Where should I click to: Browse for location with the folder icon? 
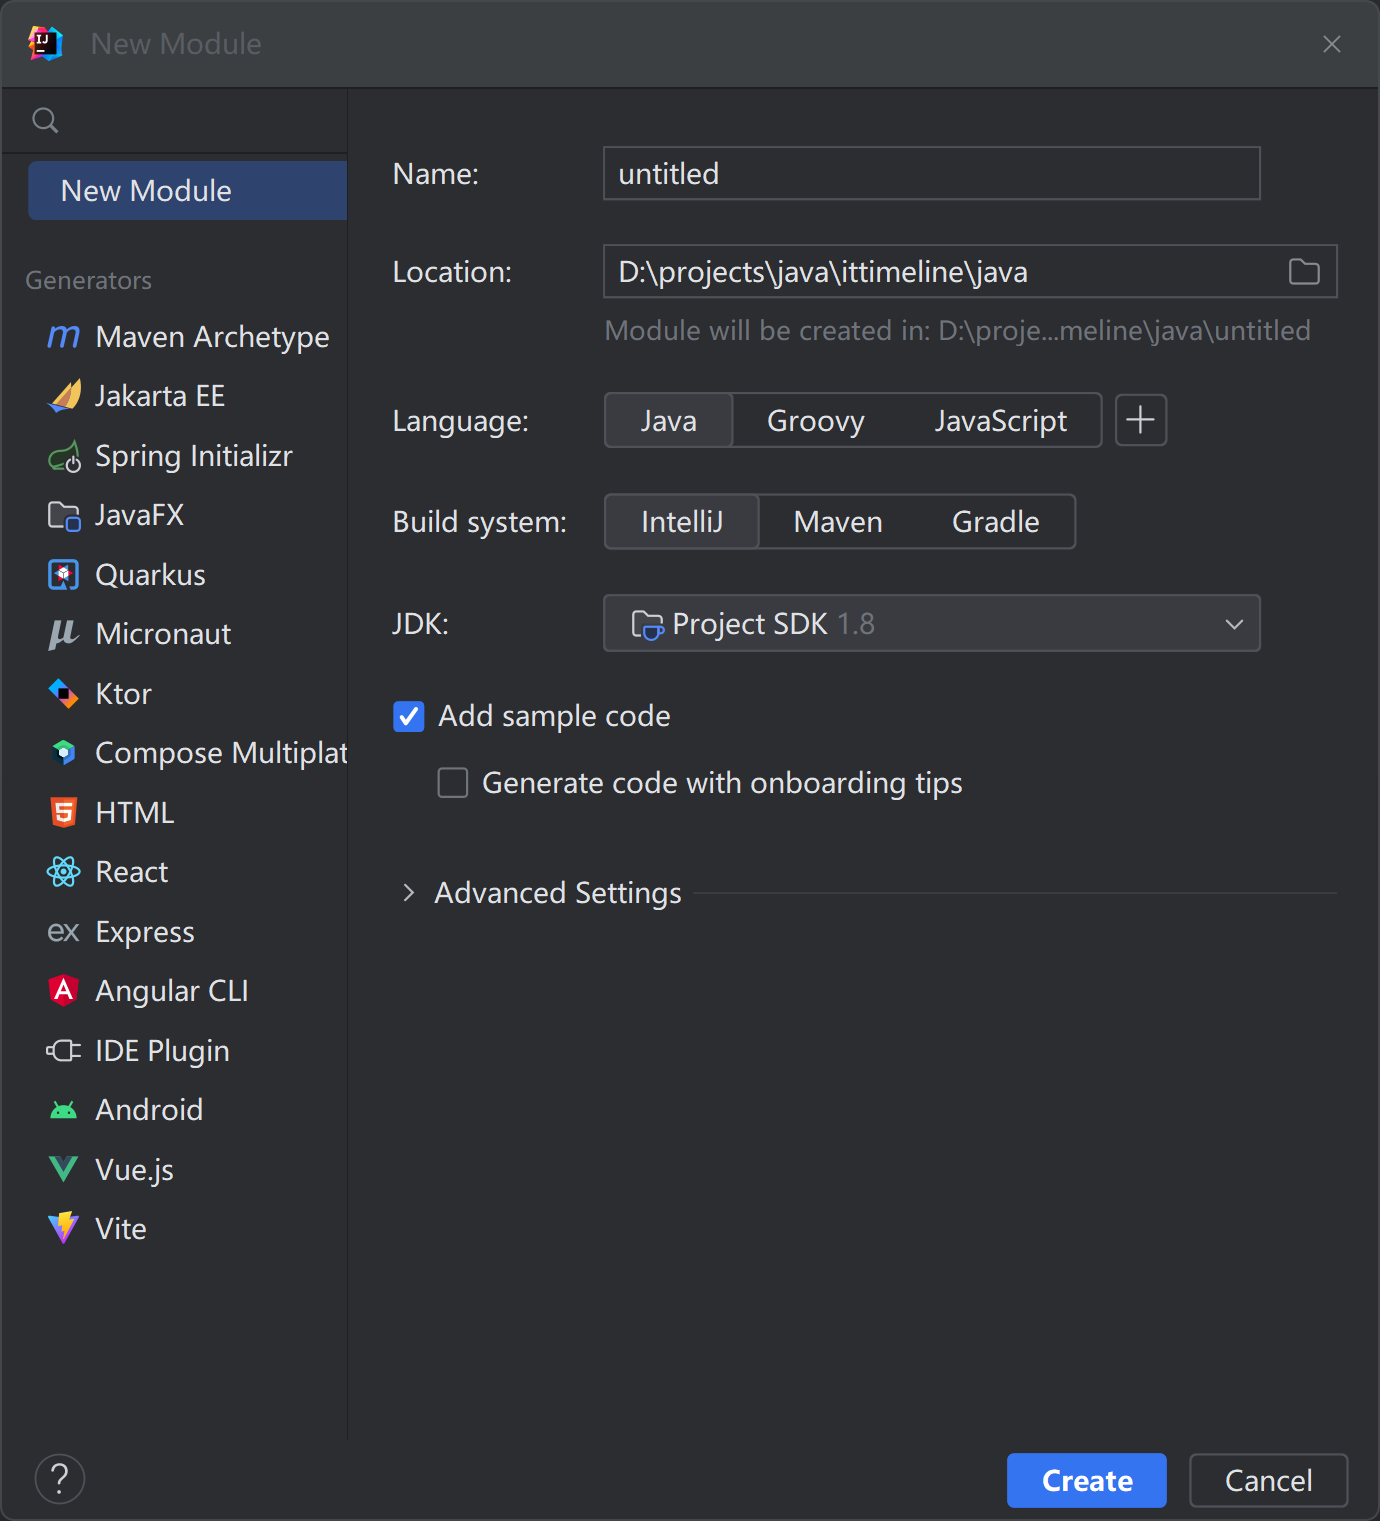pyautogui.click(x=1304, y=272)
